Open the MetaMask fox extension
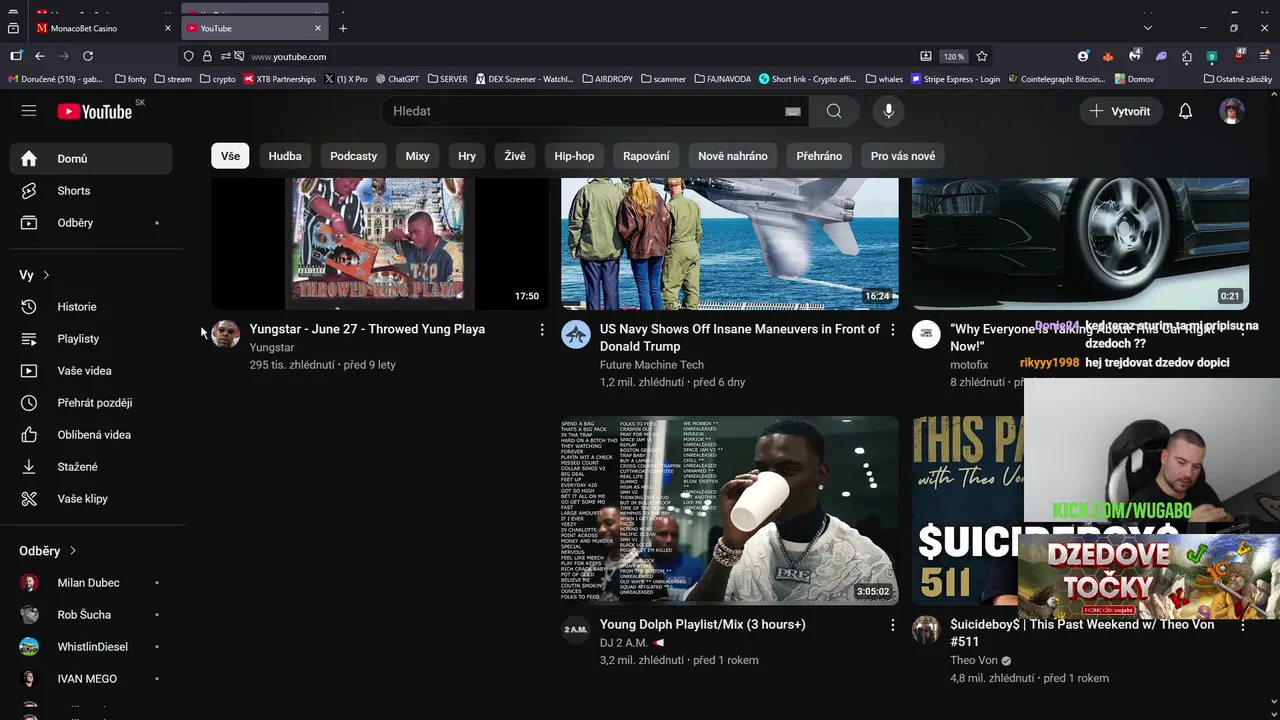The width and height of the screenshot is (1280, 720). pos(1108,56)
